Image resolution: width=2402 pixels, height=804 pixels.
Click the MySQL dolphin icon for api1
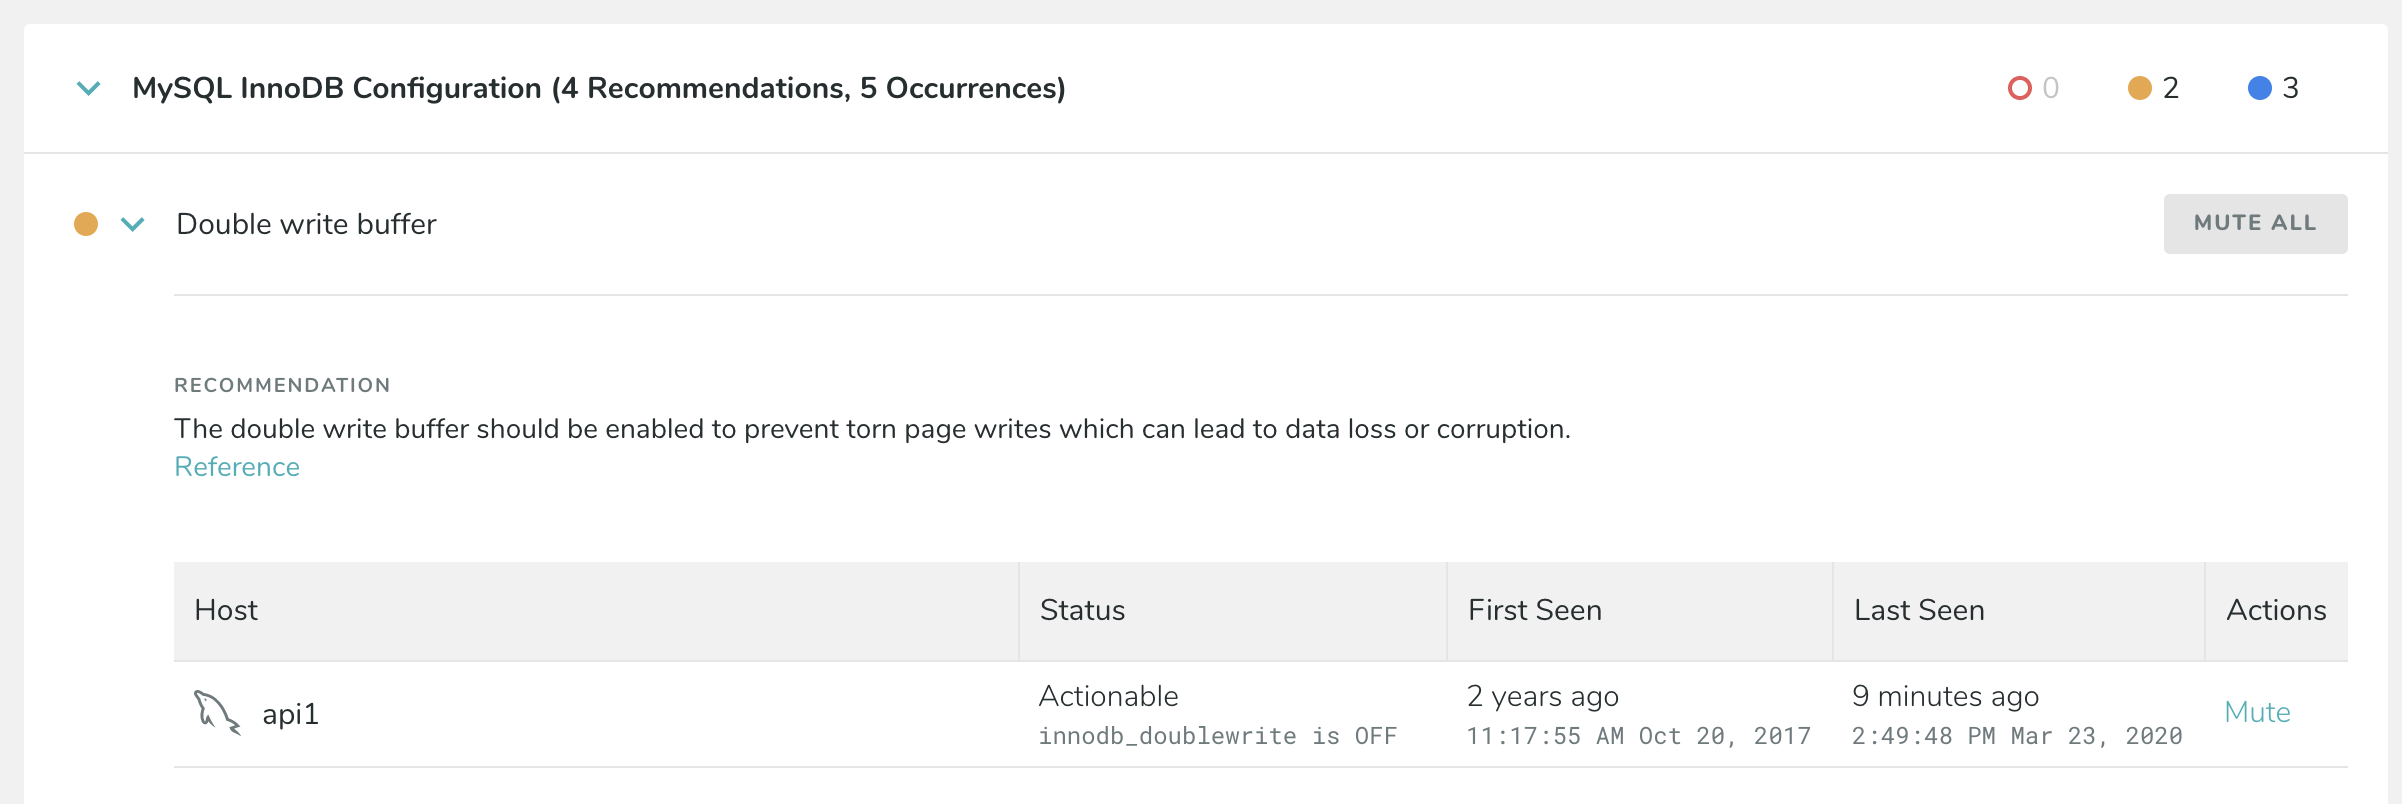[216, 713]
